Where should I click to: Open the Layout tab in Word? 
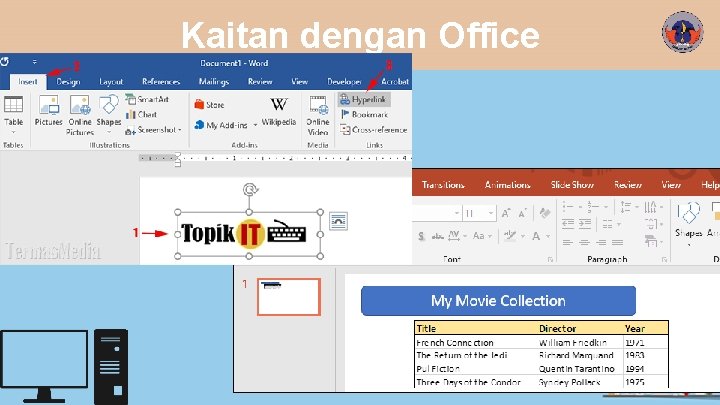(x=111, y=82)
